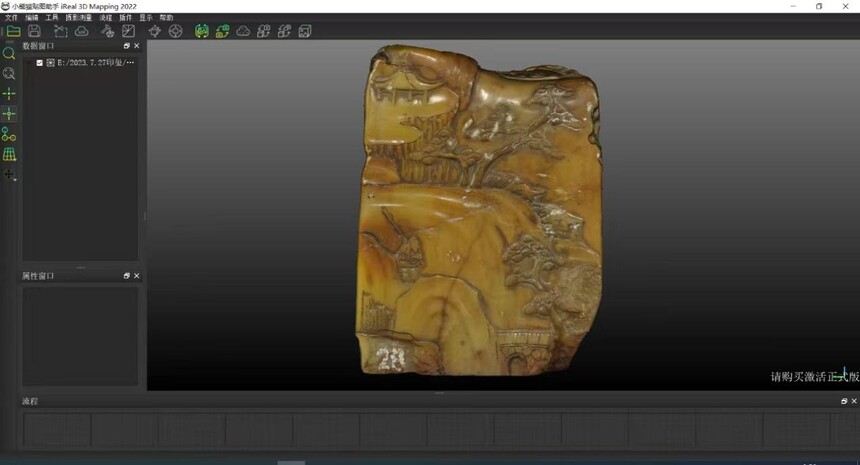The image size is (860, 465).
Task: Close the 属性窗口 panel
Action: click(137, 276)
